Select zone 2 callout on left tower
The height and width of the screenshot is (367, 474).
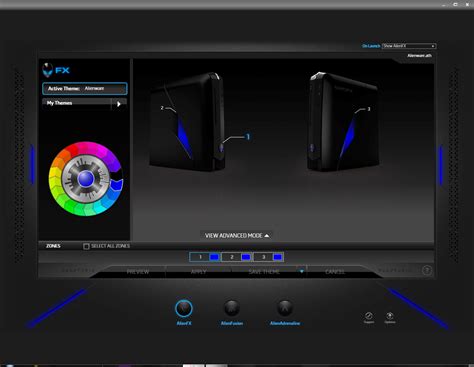click(x=162, y=108)
